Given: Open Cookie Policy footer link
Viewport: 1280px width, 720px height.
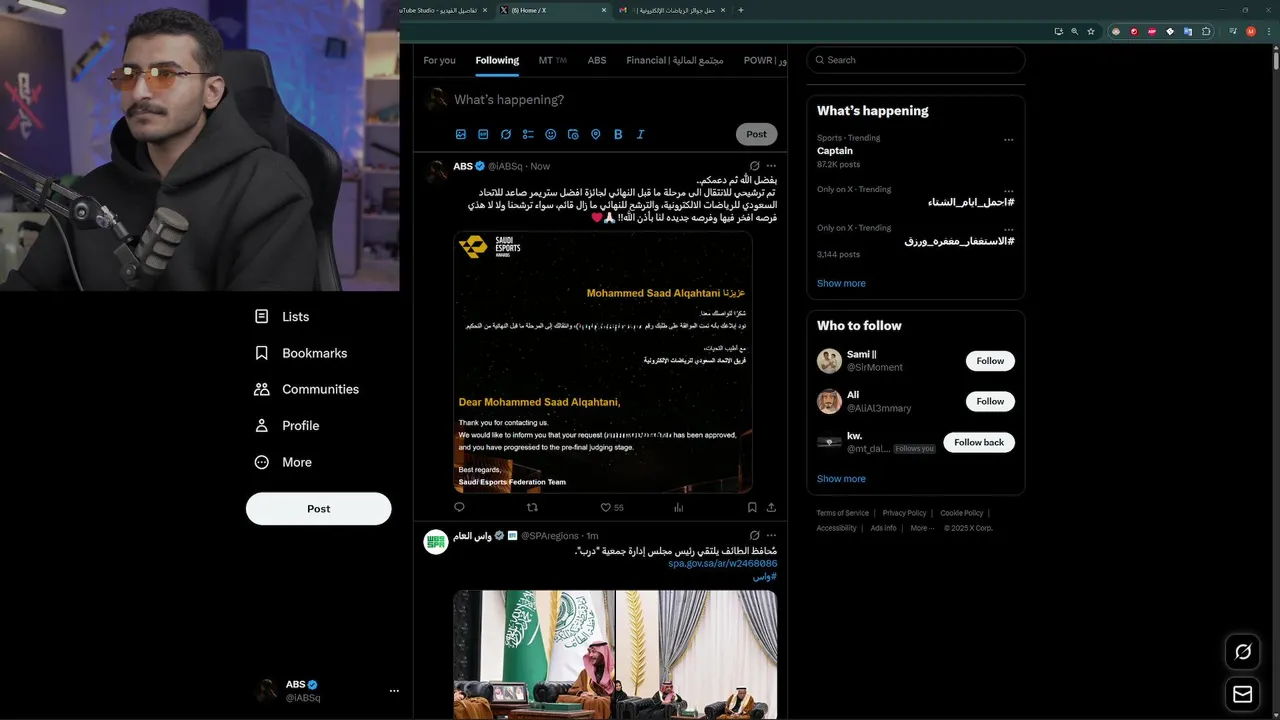Looking at the screenshot, I should pos(961,513).
